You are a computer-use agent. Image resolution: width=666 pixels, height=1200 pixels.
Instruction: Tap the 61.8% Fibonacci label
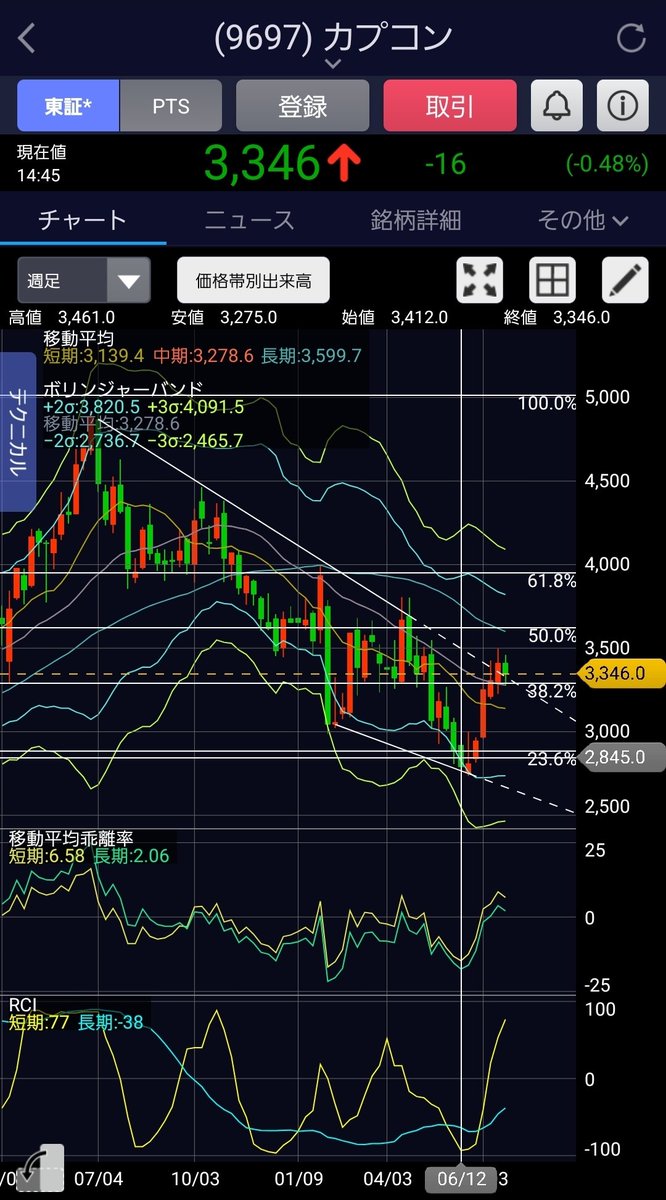click(552, 580)
